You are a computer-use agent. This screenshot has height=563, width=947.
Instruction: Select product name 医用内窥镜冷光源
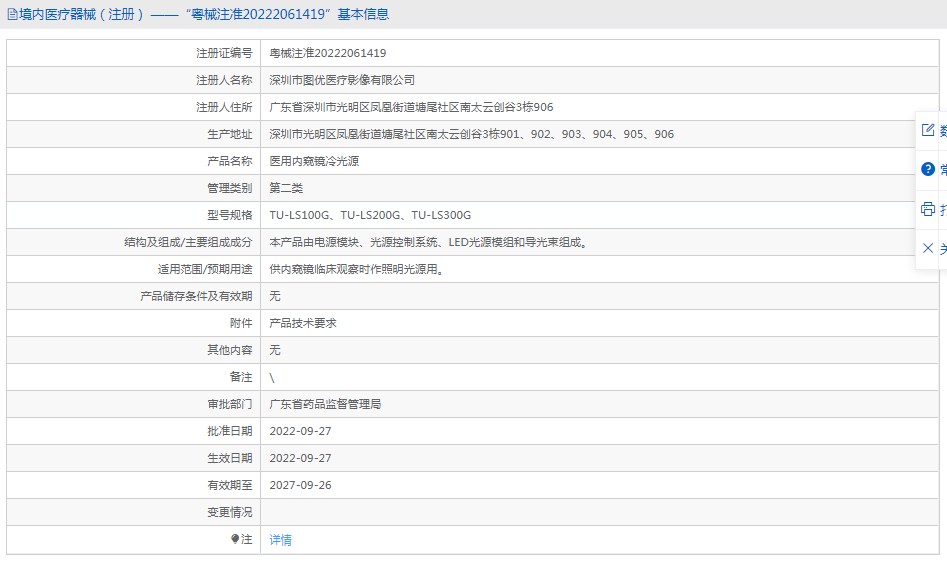(x=314, y=161)
